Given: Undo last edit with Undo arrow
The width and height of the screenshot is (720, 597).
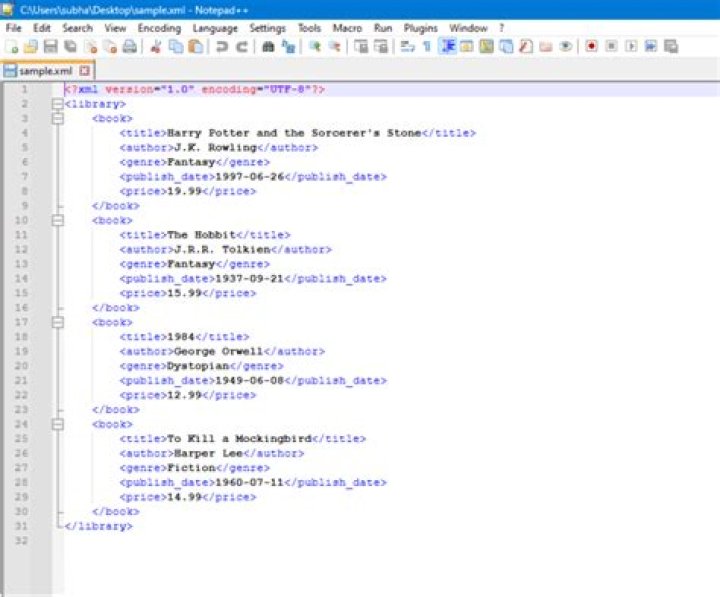Looking at the screenshot, I should (222, 46).
